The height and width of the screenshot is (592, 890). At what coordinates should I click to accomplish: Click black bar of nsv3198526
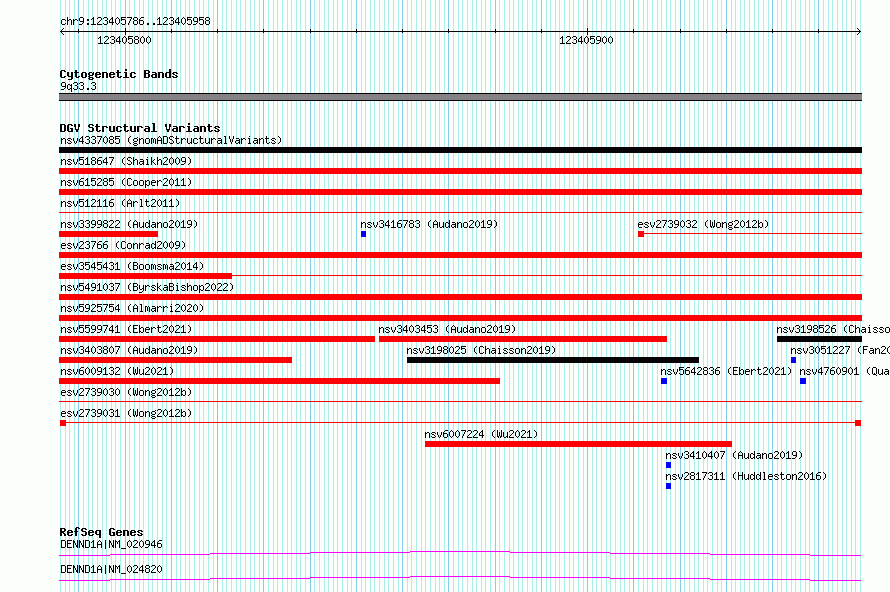coord(820,339)
